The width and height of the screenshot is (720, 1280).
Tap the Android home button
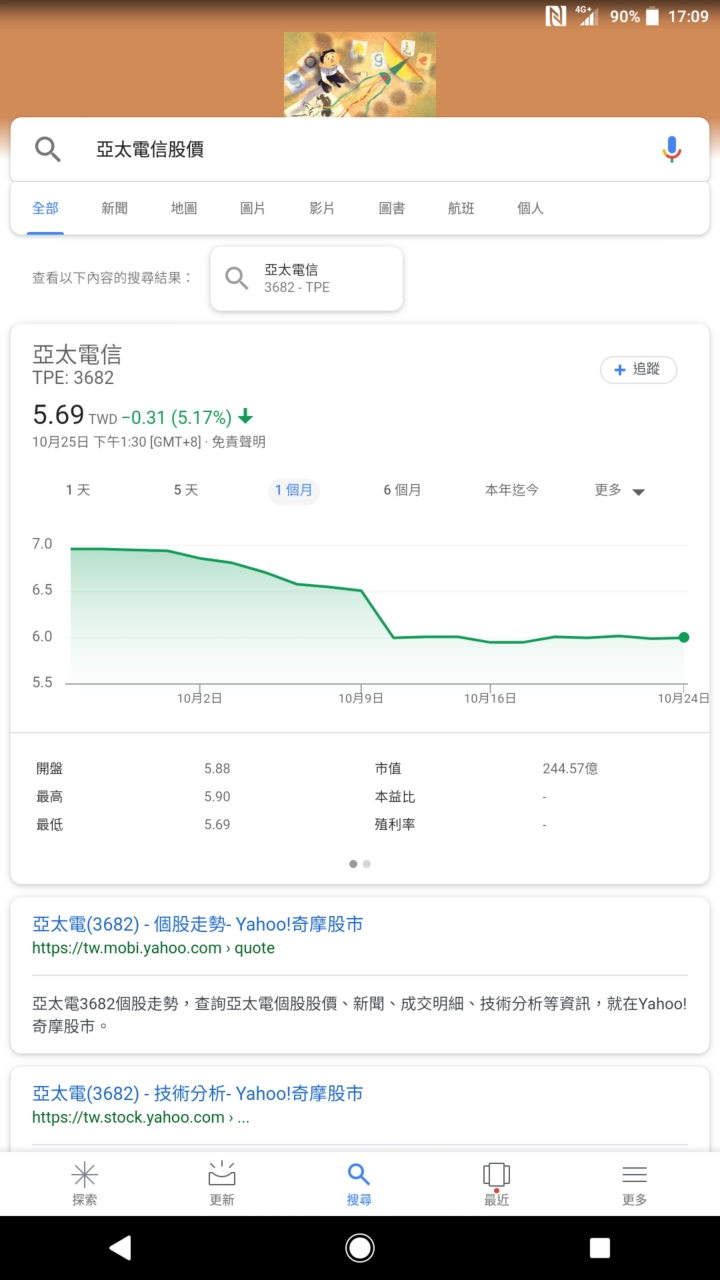click(x=360, y=1247)
